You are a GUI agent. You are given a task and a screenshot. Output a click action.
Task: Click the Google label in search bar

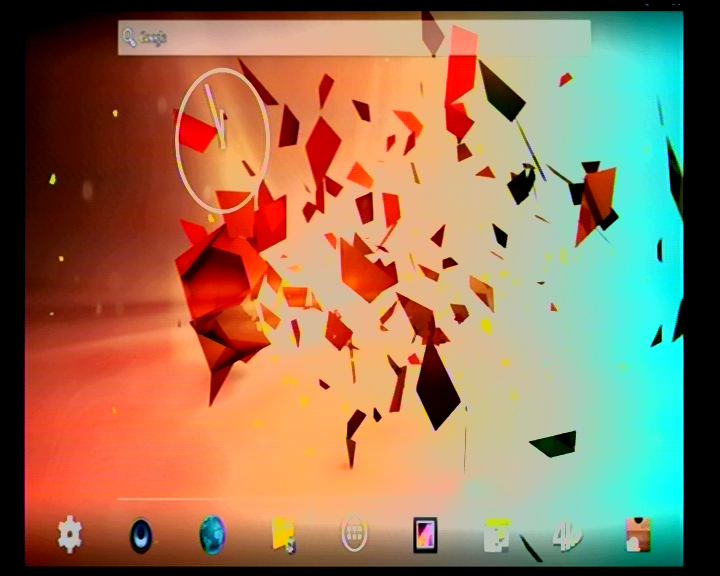pos(153,38)
